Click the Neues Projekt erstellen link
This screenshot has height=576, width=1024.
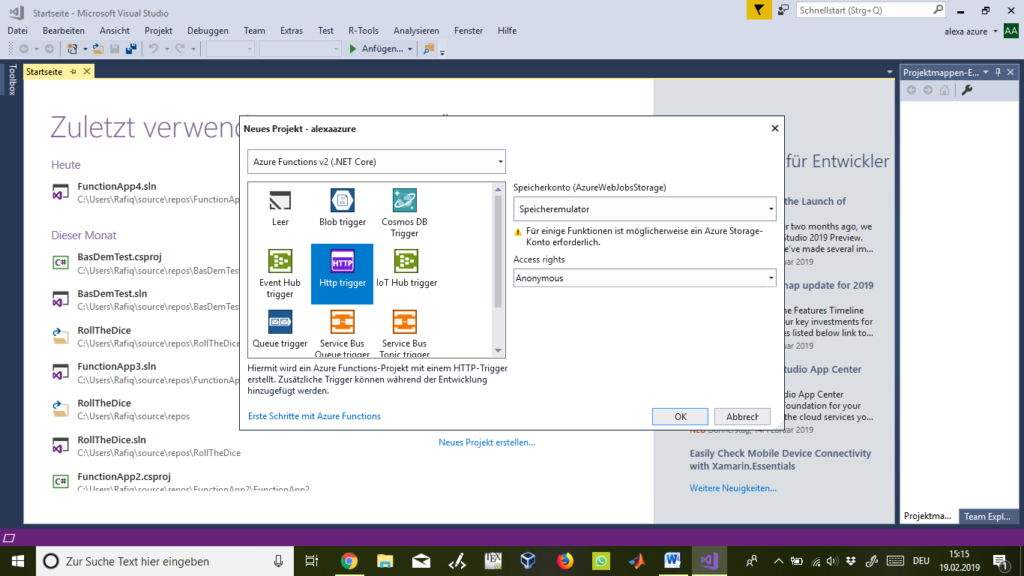[x=487, y=442]
